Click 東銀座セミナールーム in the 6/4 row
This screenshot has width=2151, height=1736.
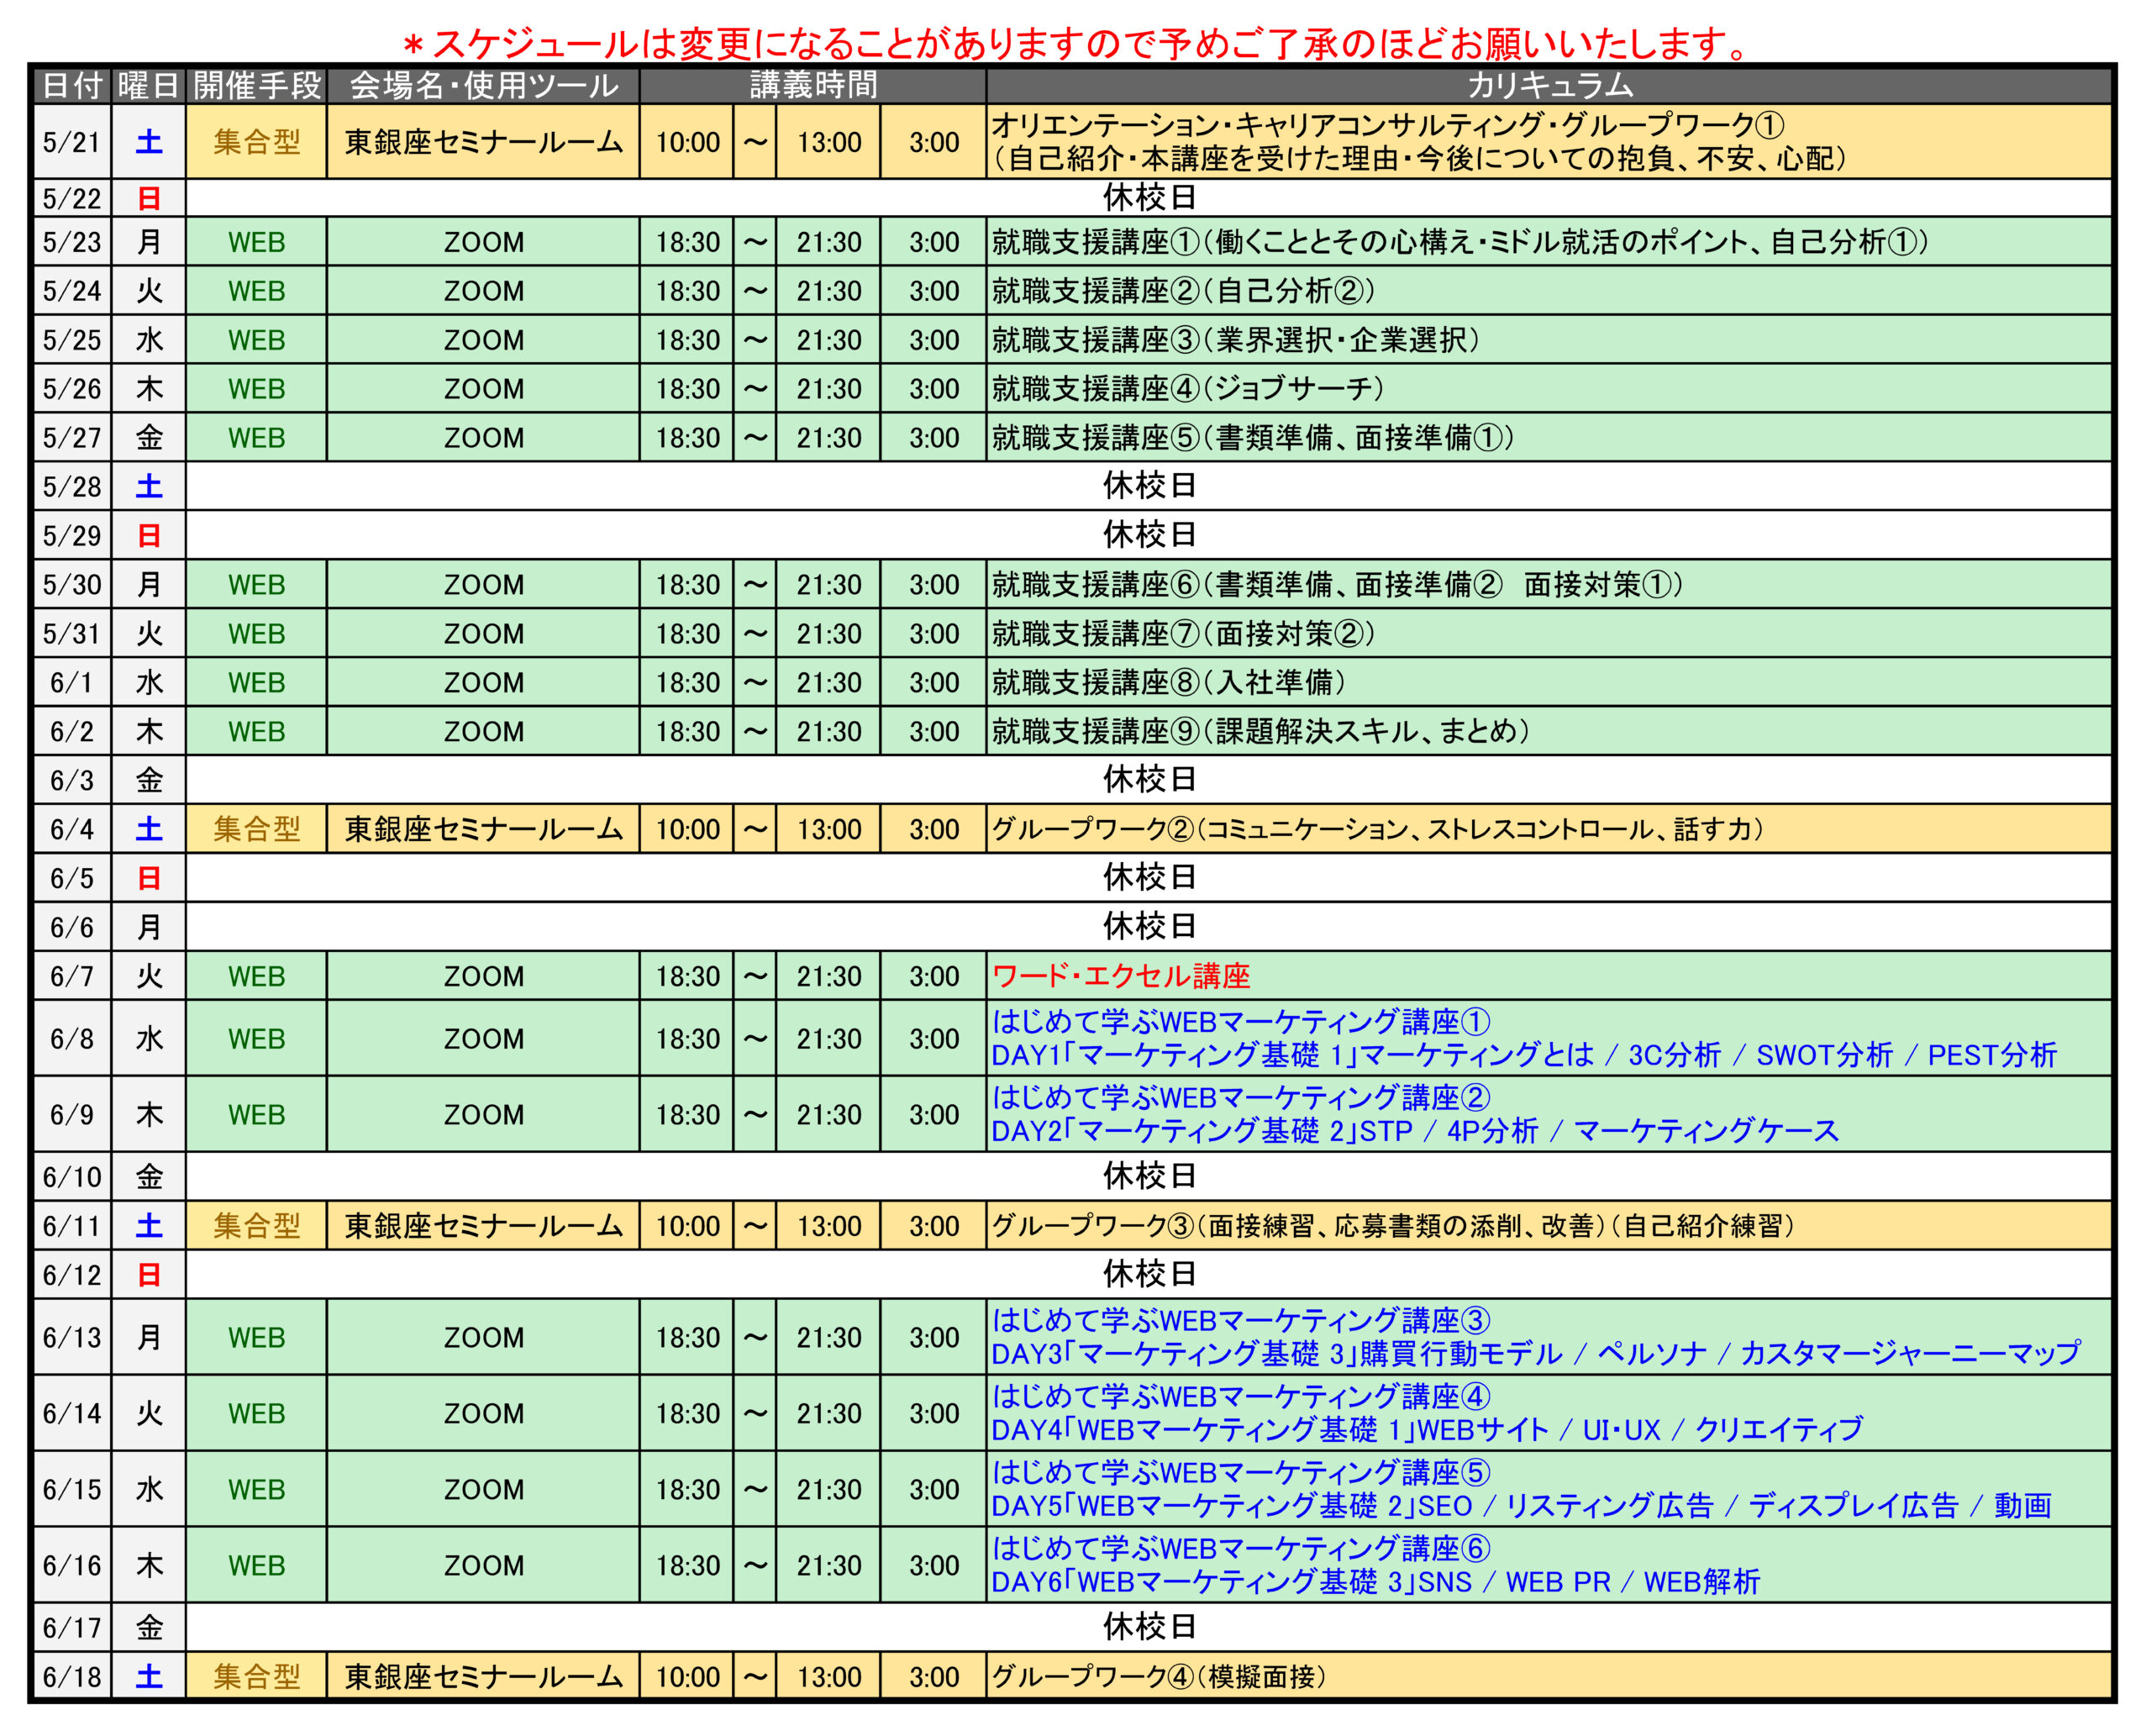click(483, 829)
